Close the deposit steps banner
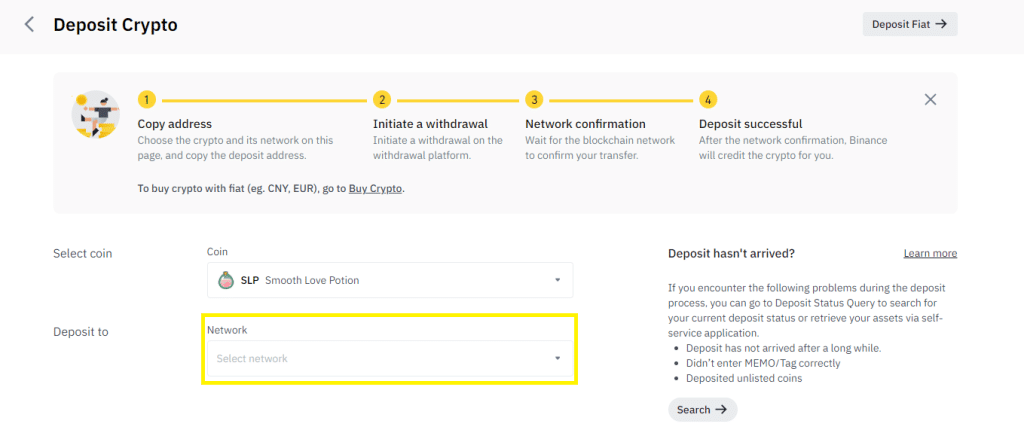The image size is (1024, 445). (930, 99)
